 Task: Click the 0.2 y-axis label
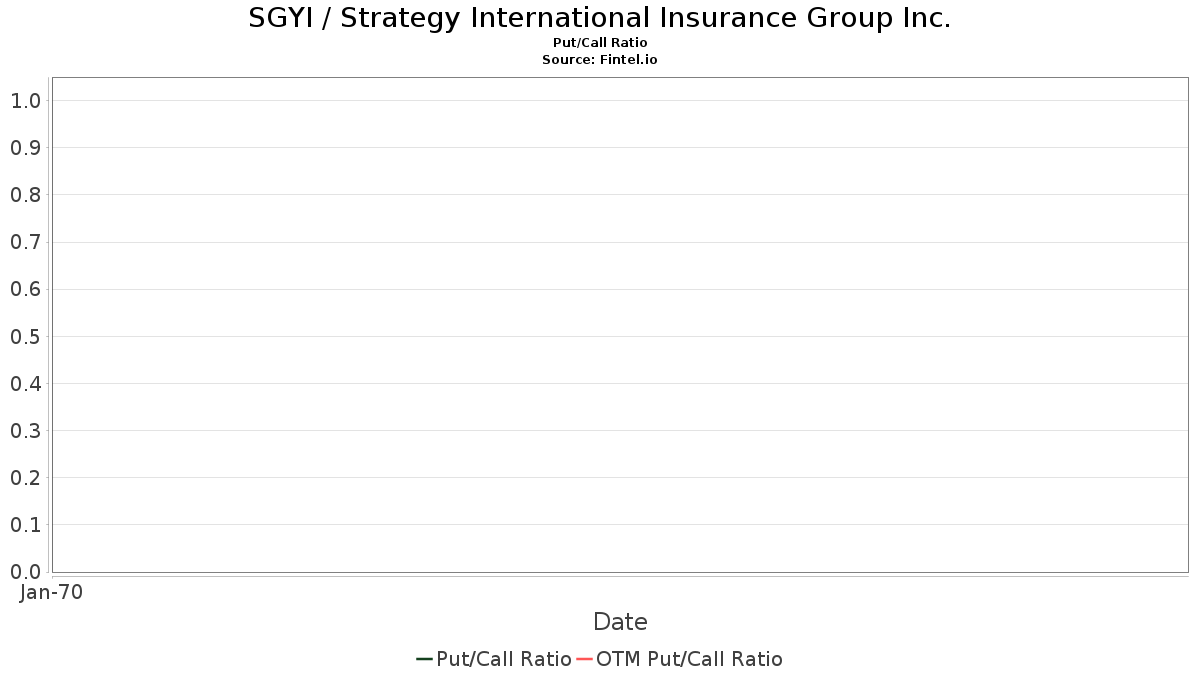25,478
